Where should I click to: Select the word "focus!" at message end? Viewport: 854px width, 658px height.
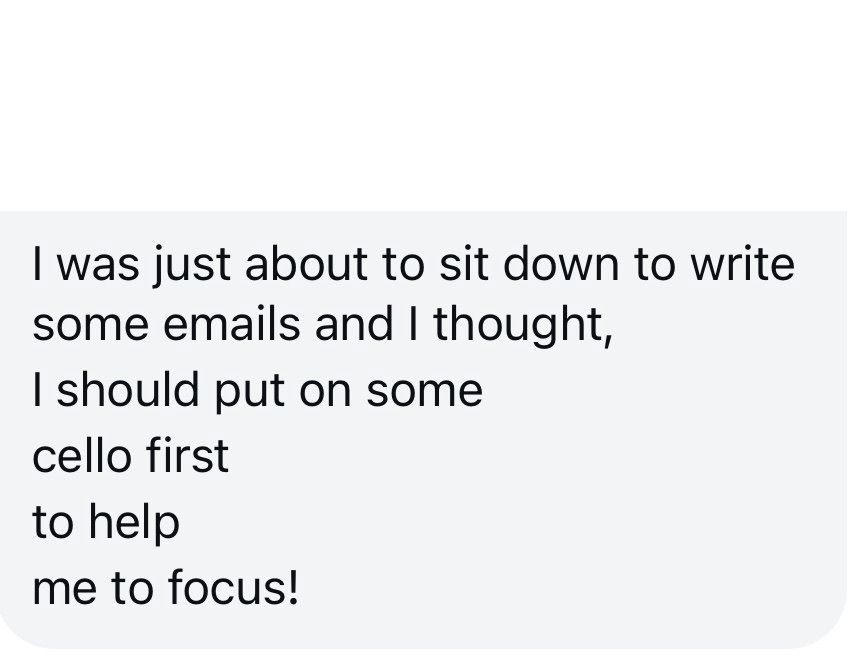pos(233,587)
